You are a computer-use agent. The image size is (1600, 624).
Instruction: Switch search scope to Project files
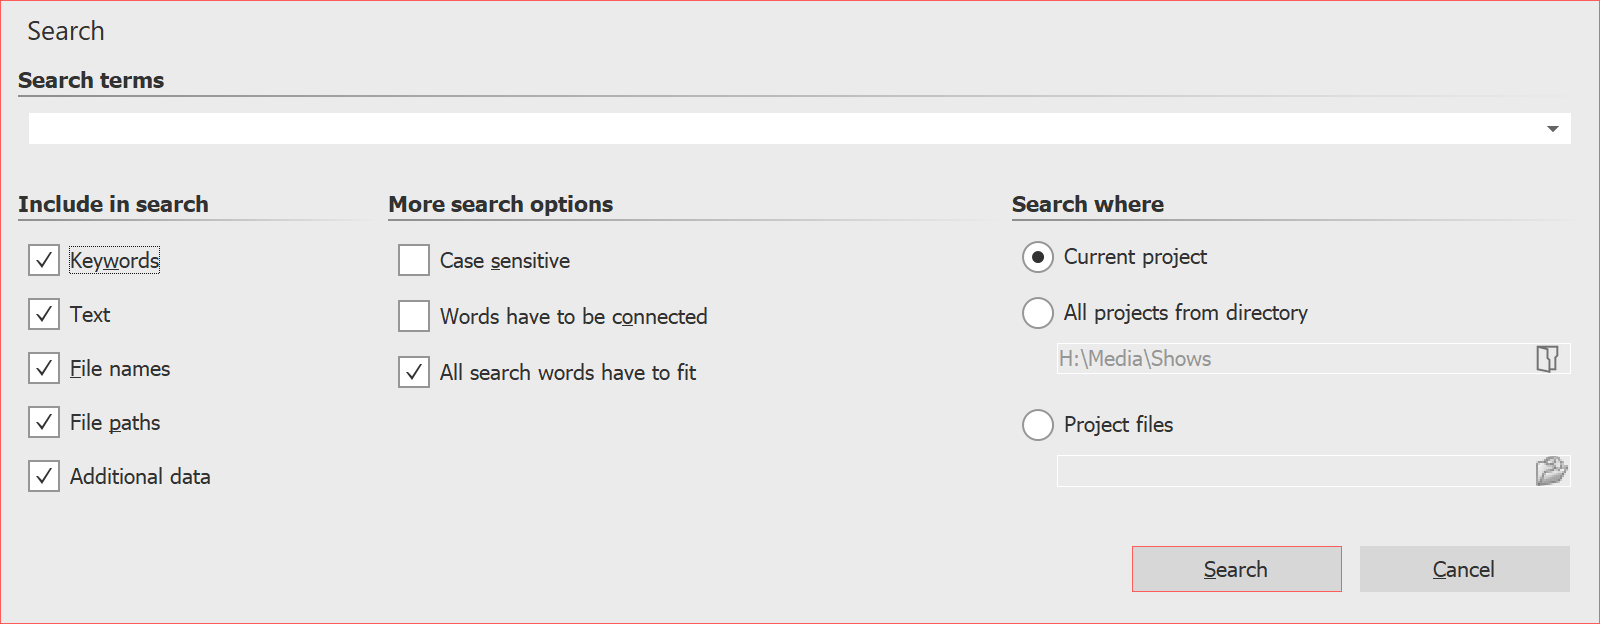coord(1037,425)
